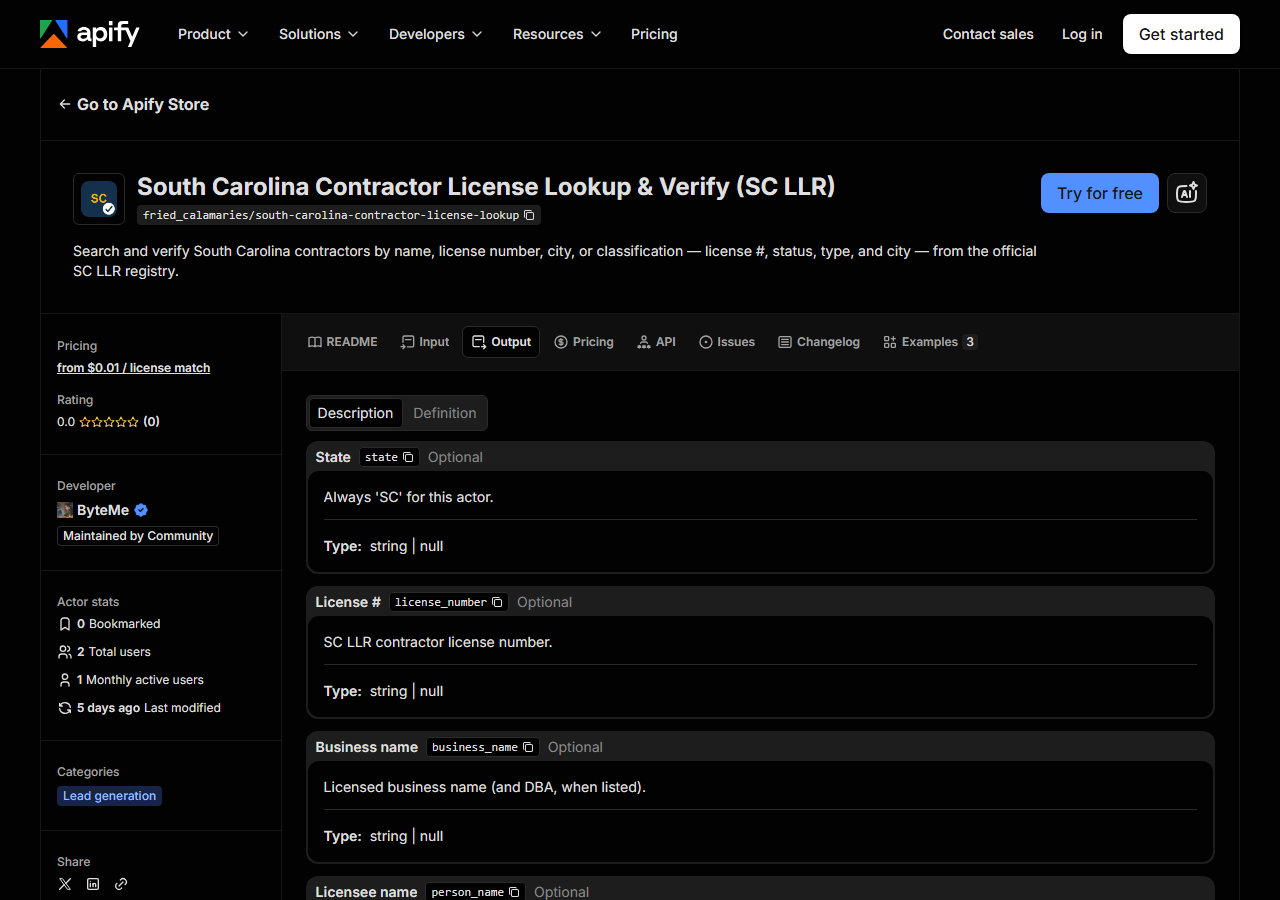Click the SC actor logo thumbnail

(99, 199)
